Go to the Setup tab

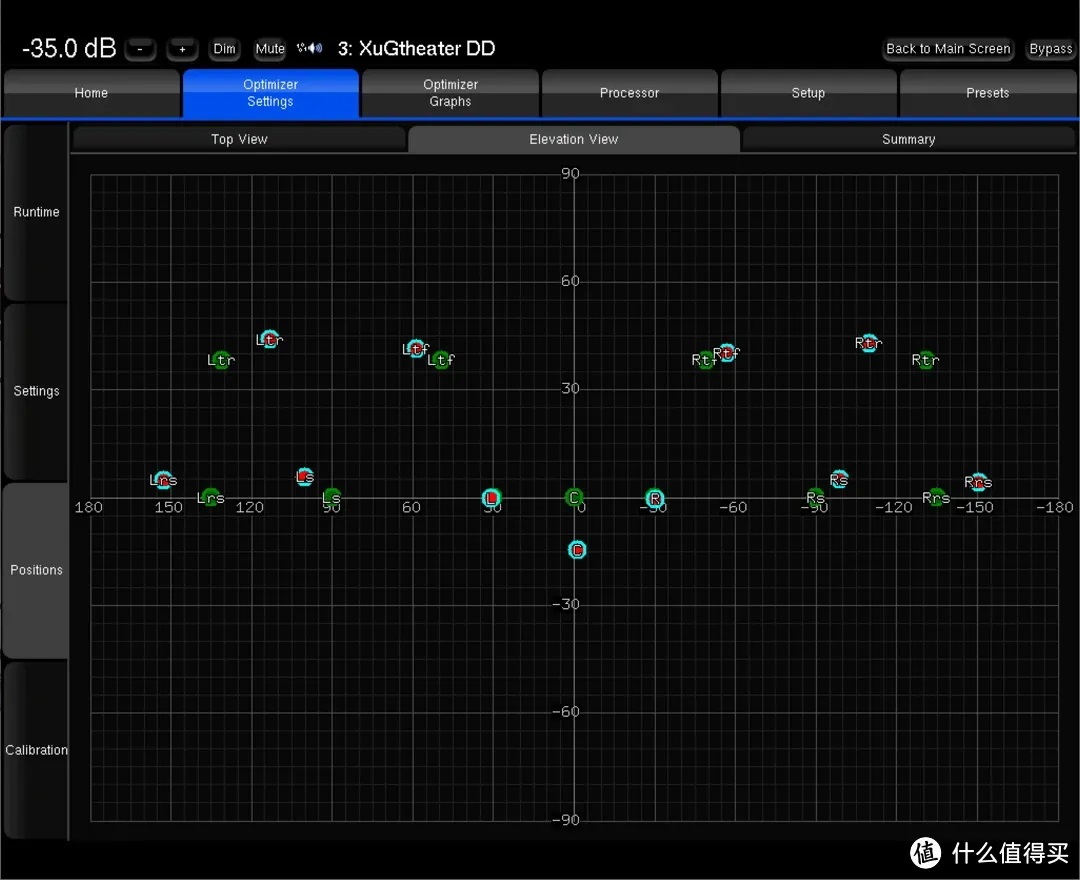click(809, 93)
